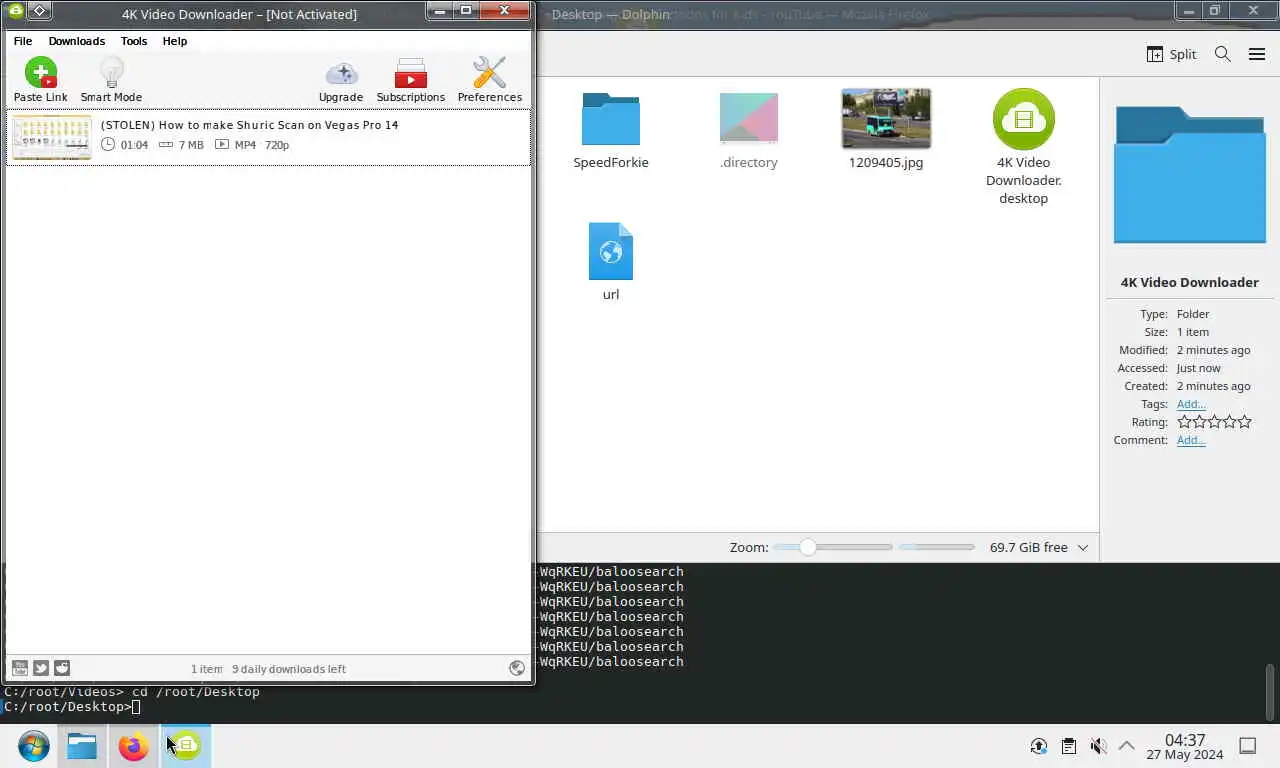Screen dimensions: 1280x768
Task: Open the Start menu orb
Action: (x=33, y=746)
